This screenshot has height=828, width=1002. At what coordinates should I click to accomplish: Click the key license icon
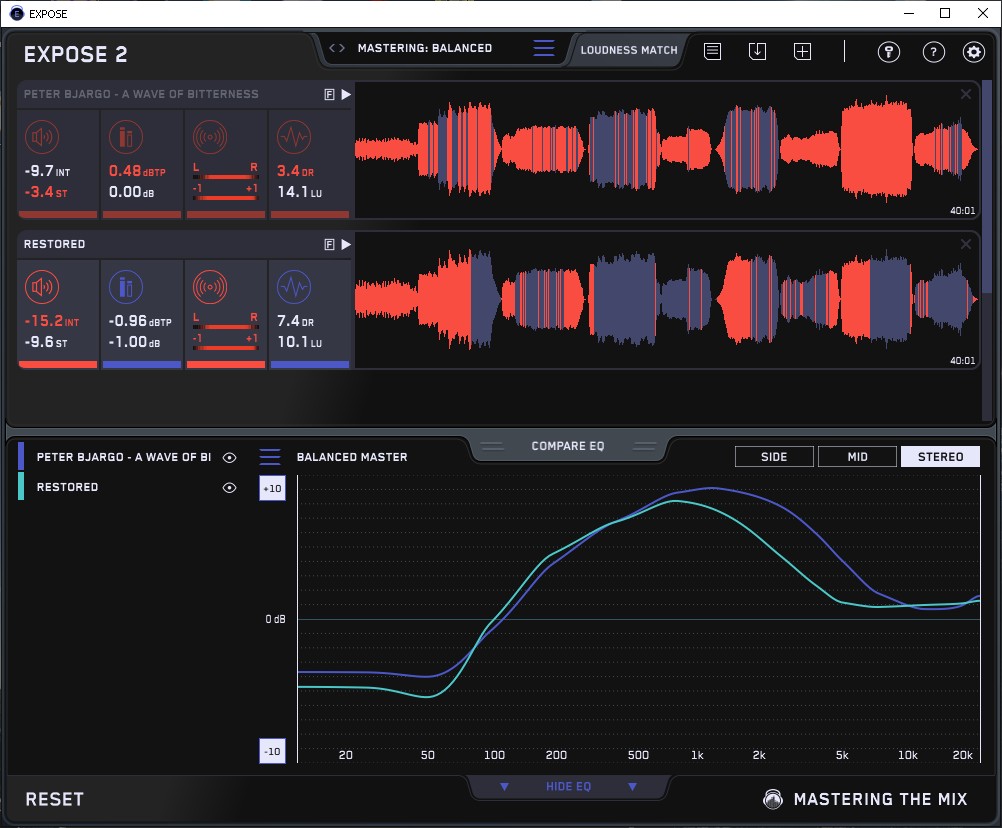[888, 52]
